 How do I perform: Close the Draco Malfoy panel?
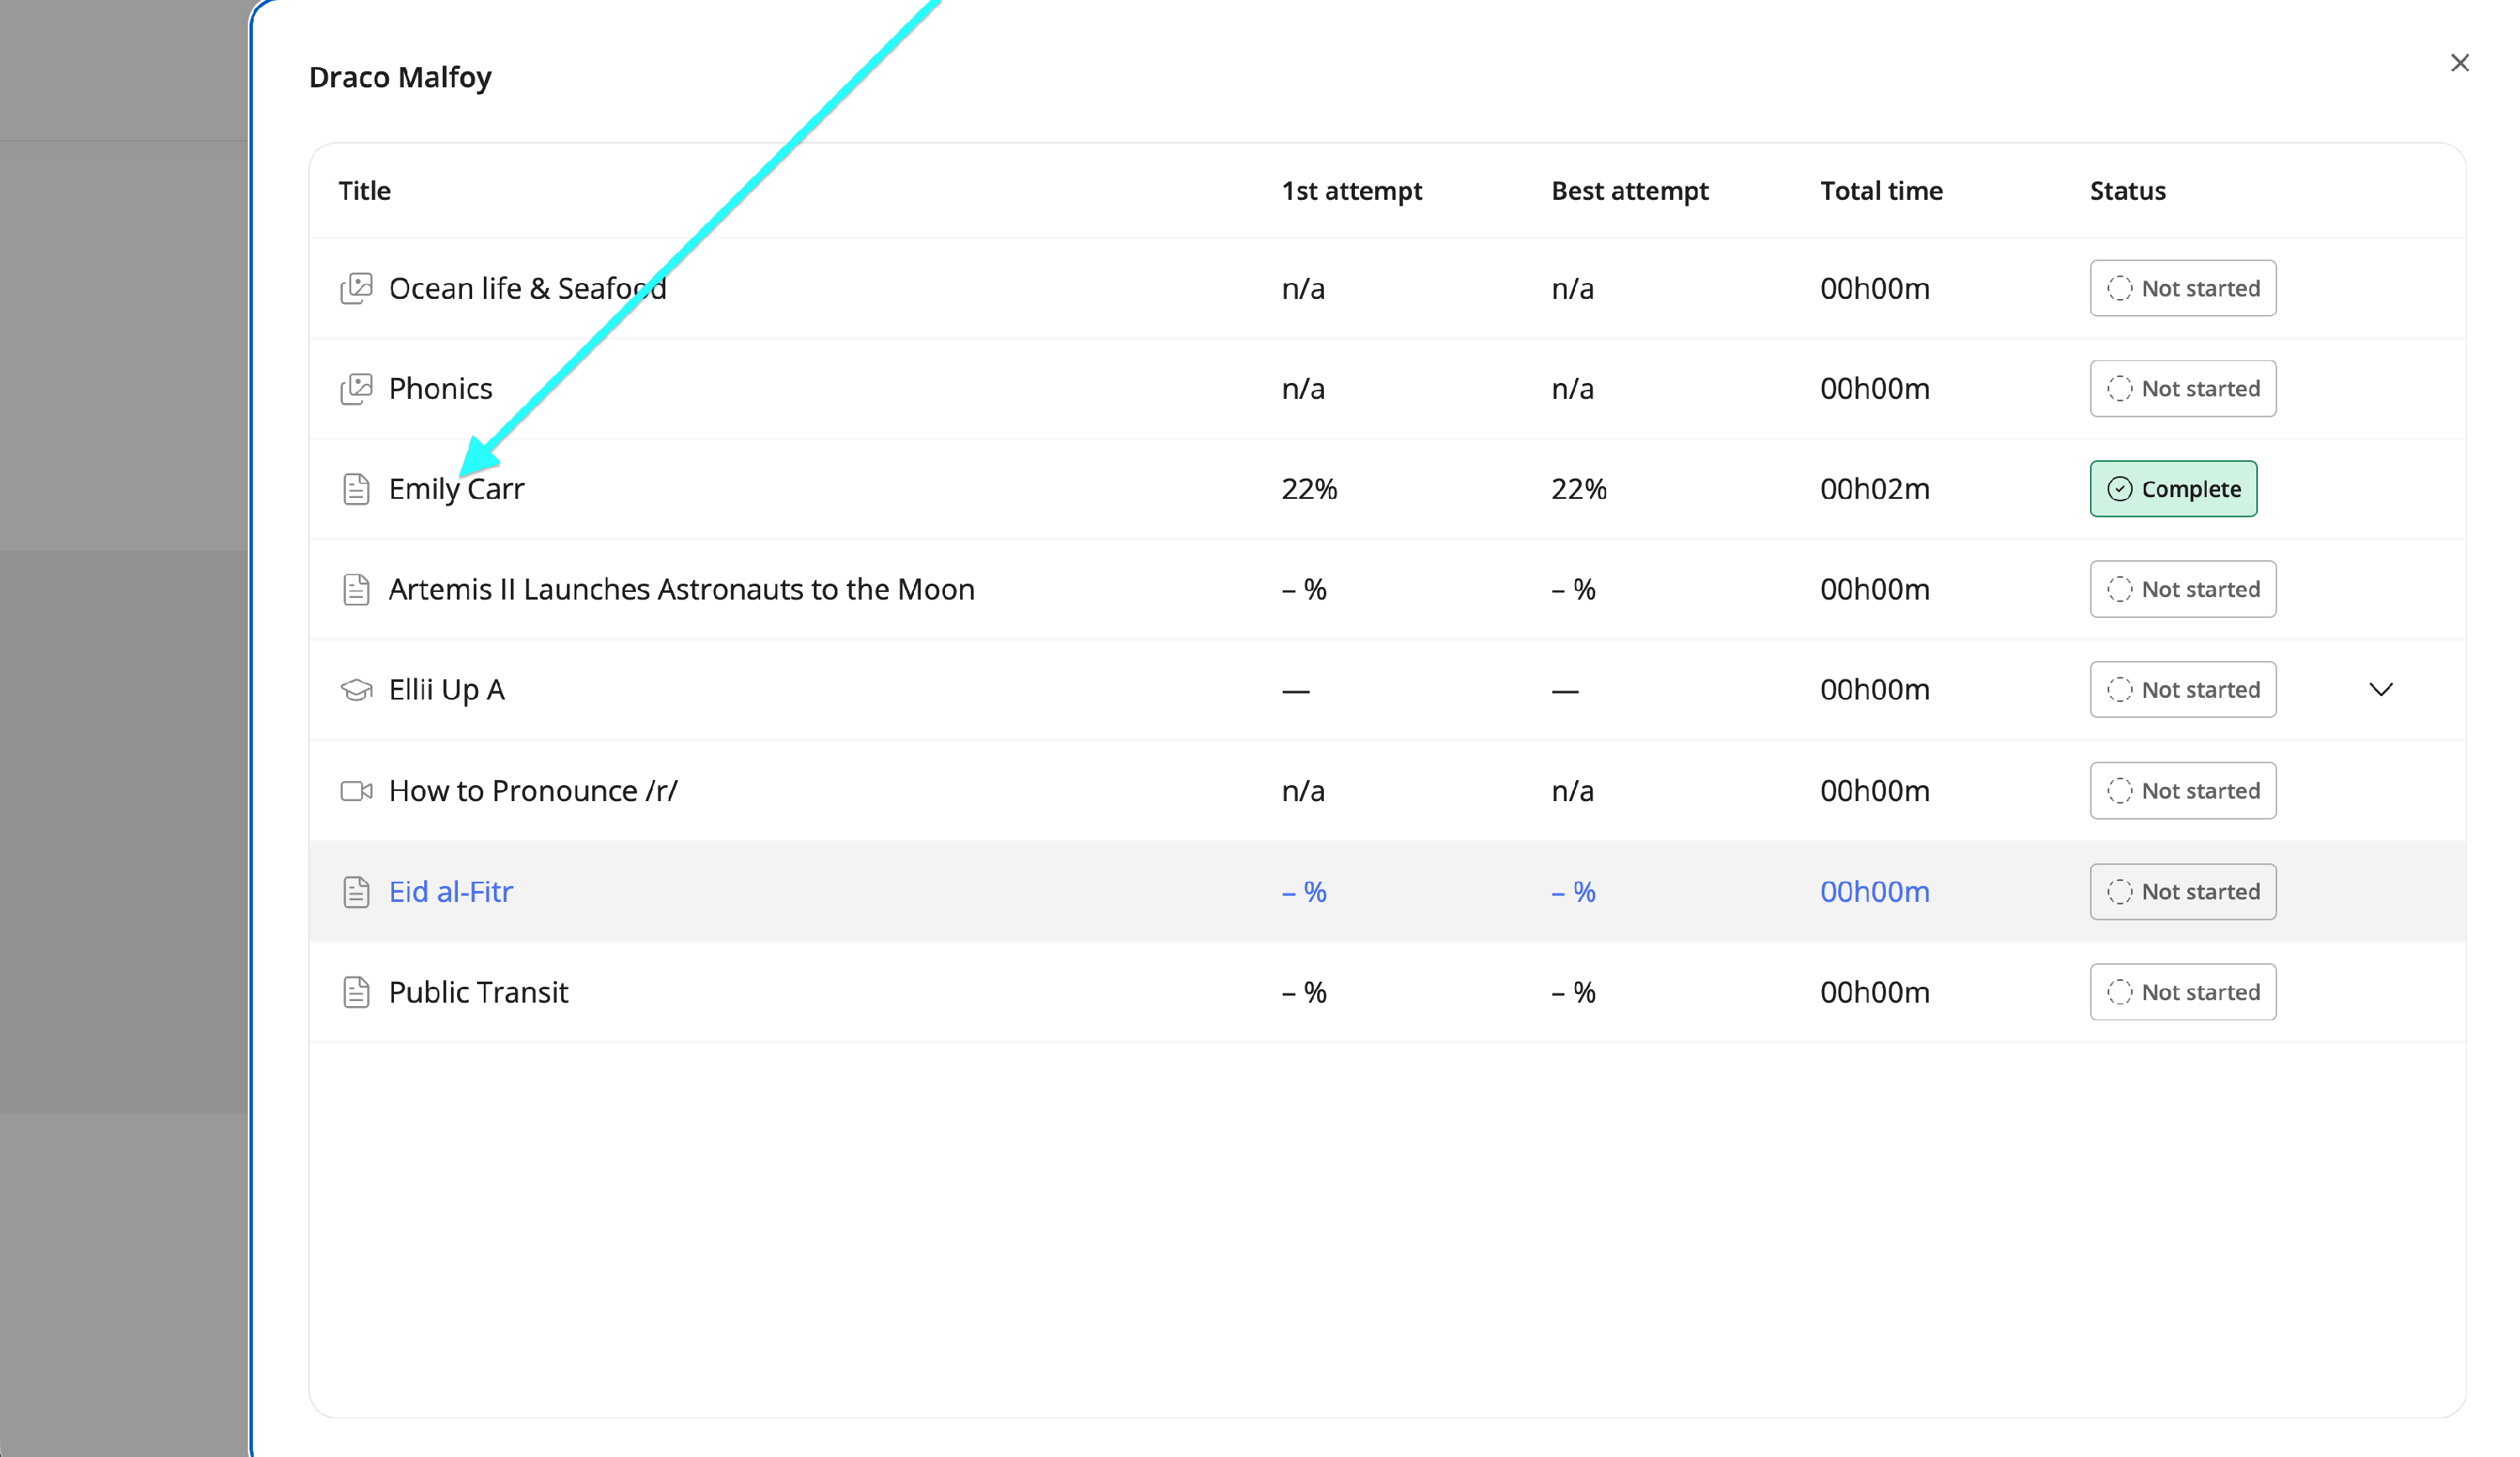[2459, 63]
